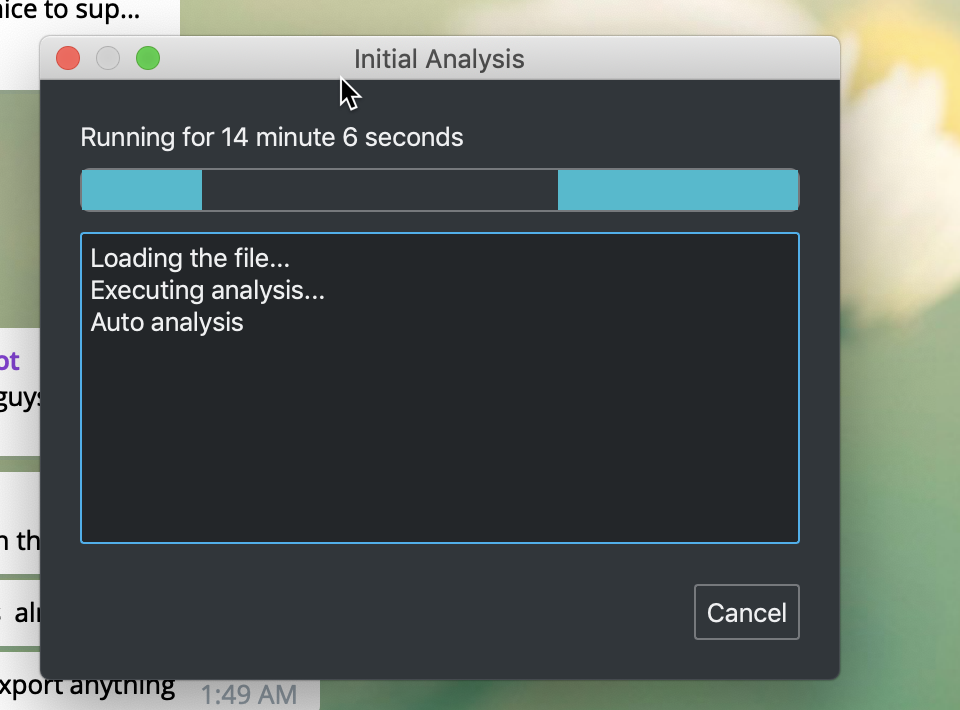Select the log line 'Auto analysis'

tap(166, 322)
